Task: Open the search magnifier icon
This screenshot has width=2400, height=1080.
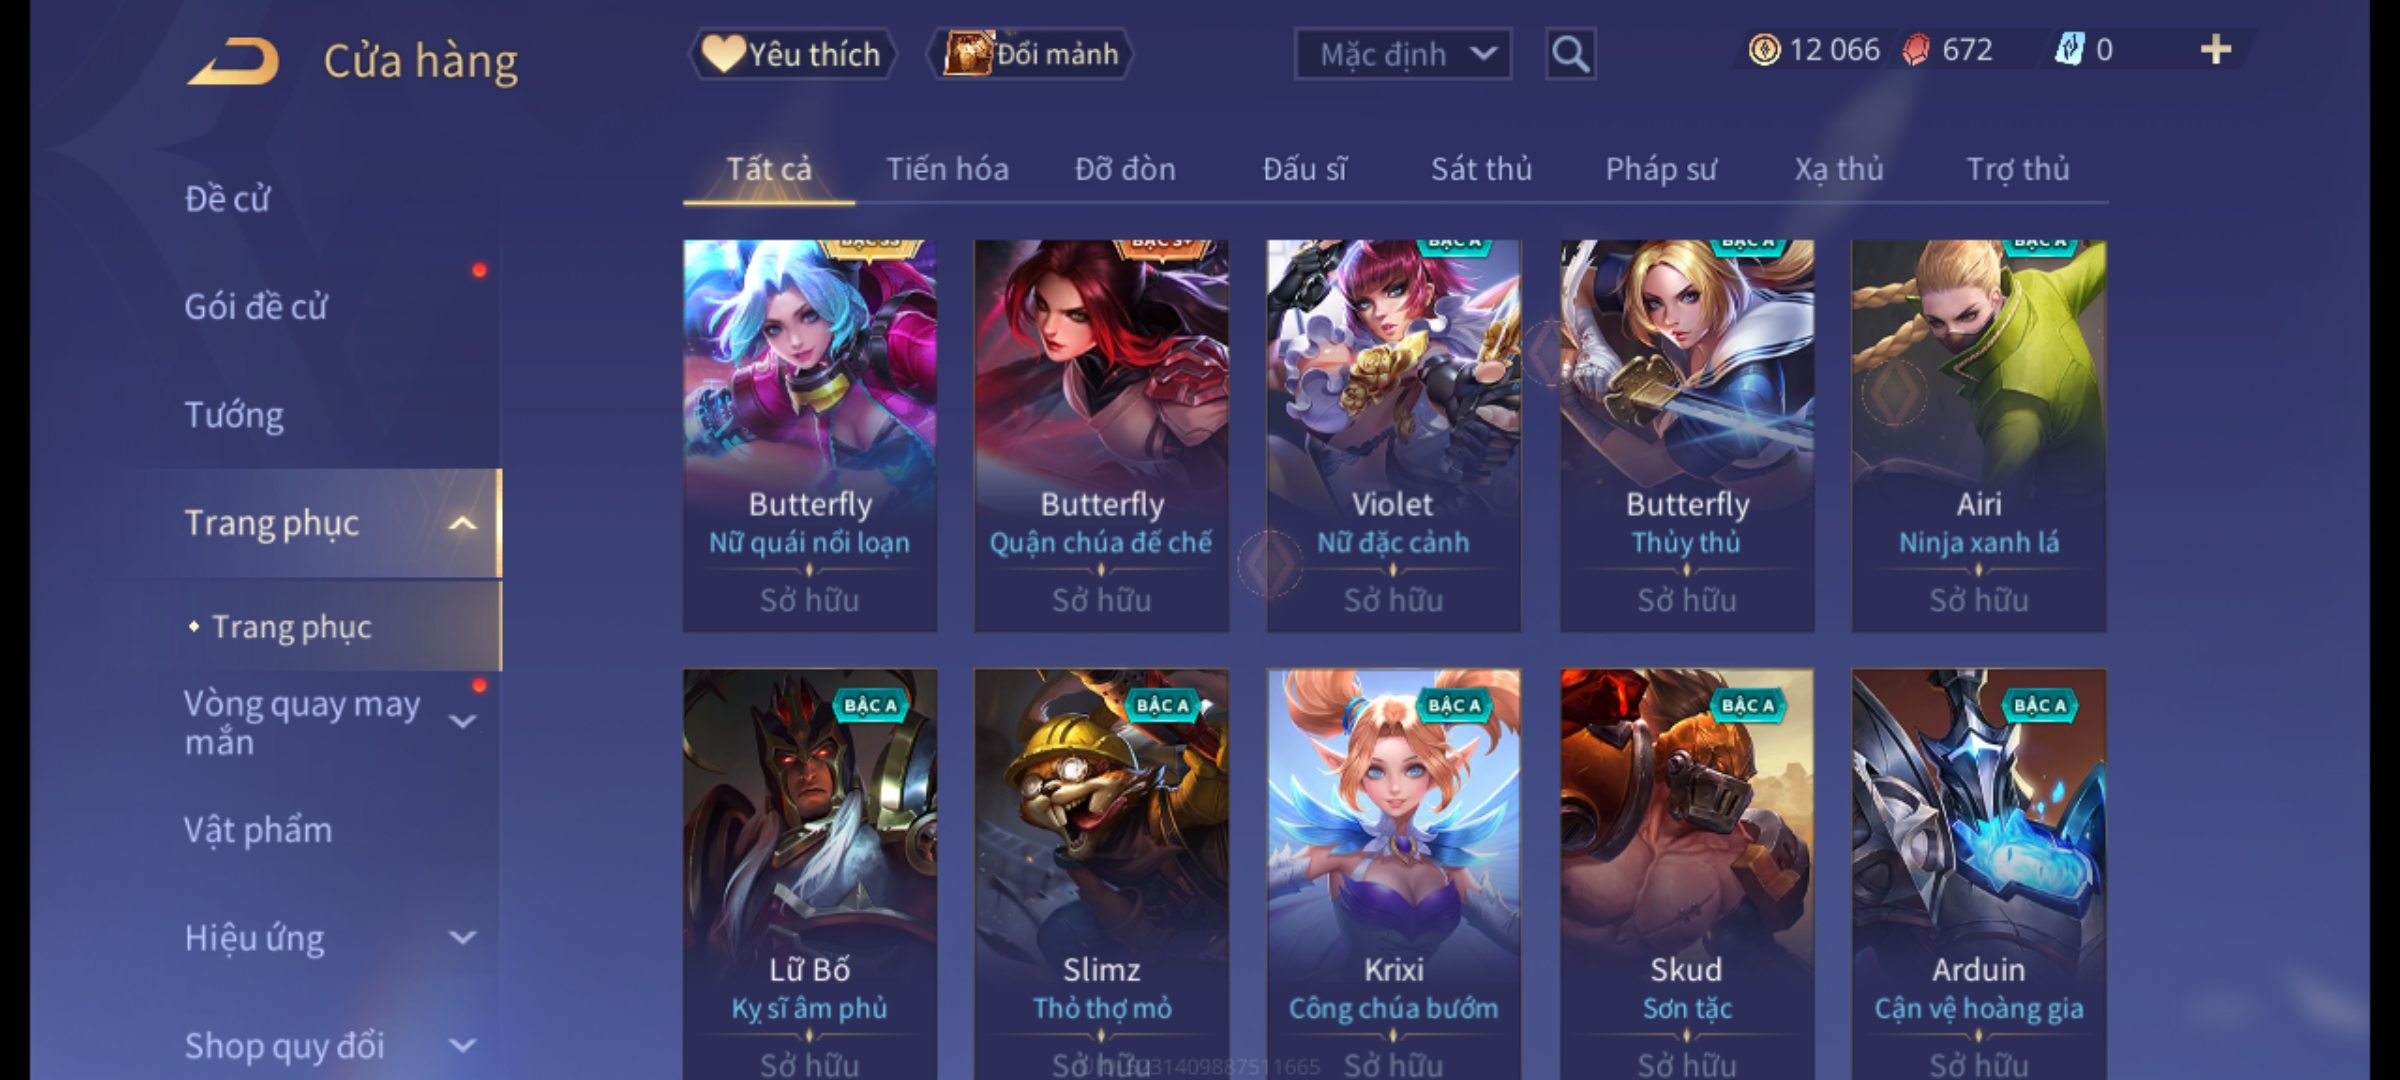Action: (x=1570, y=54)
